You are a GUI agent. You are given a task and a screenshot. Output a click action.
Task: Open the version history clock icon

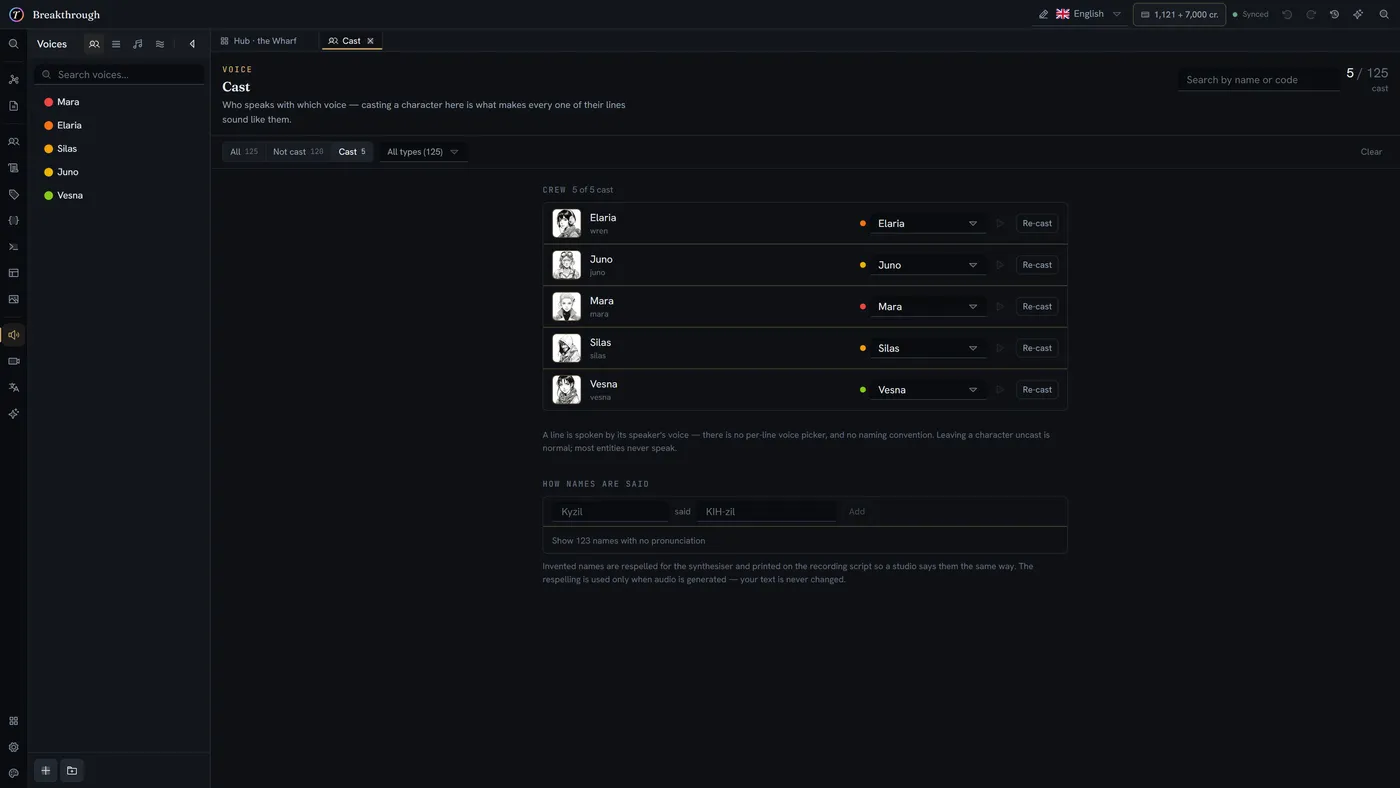tap(1334, 15)
